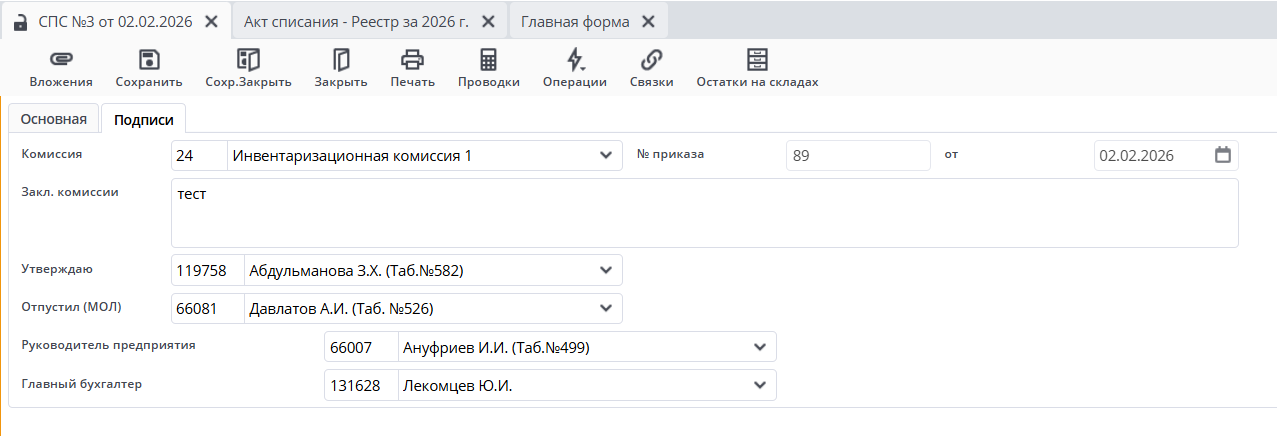Open the Печать printer icon
Viewport: 1277px width, 436px height.
pos(412,60)
